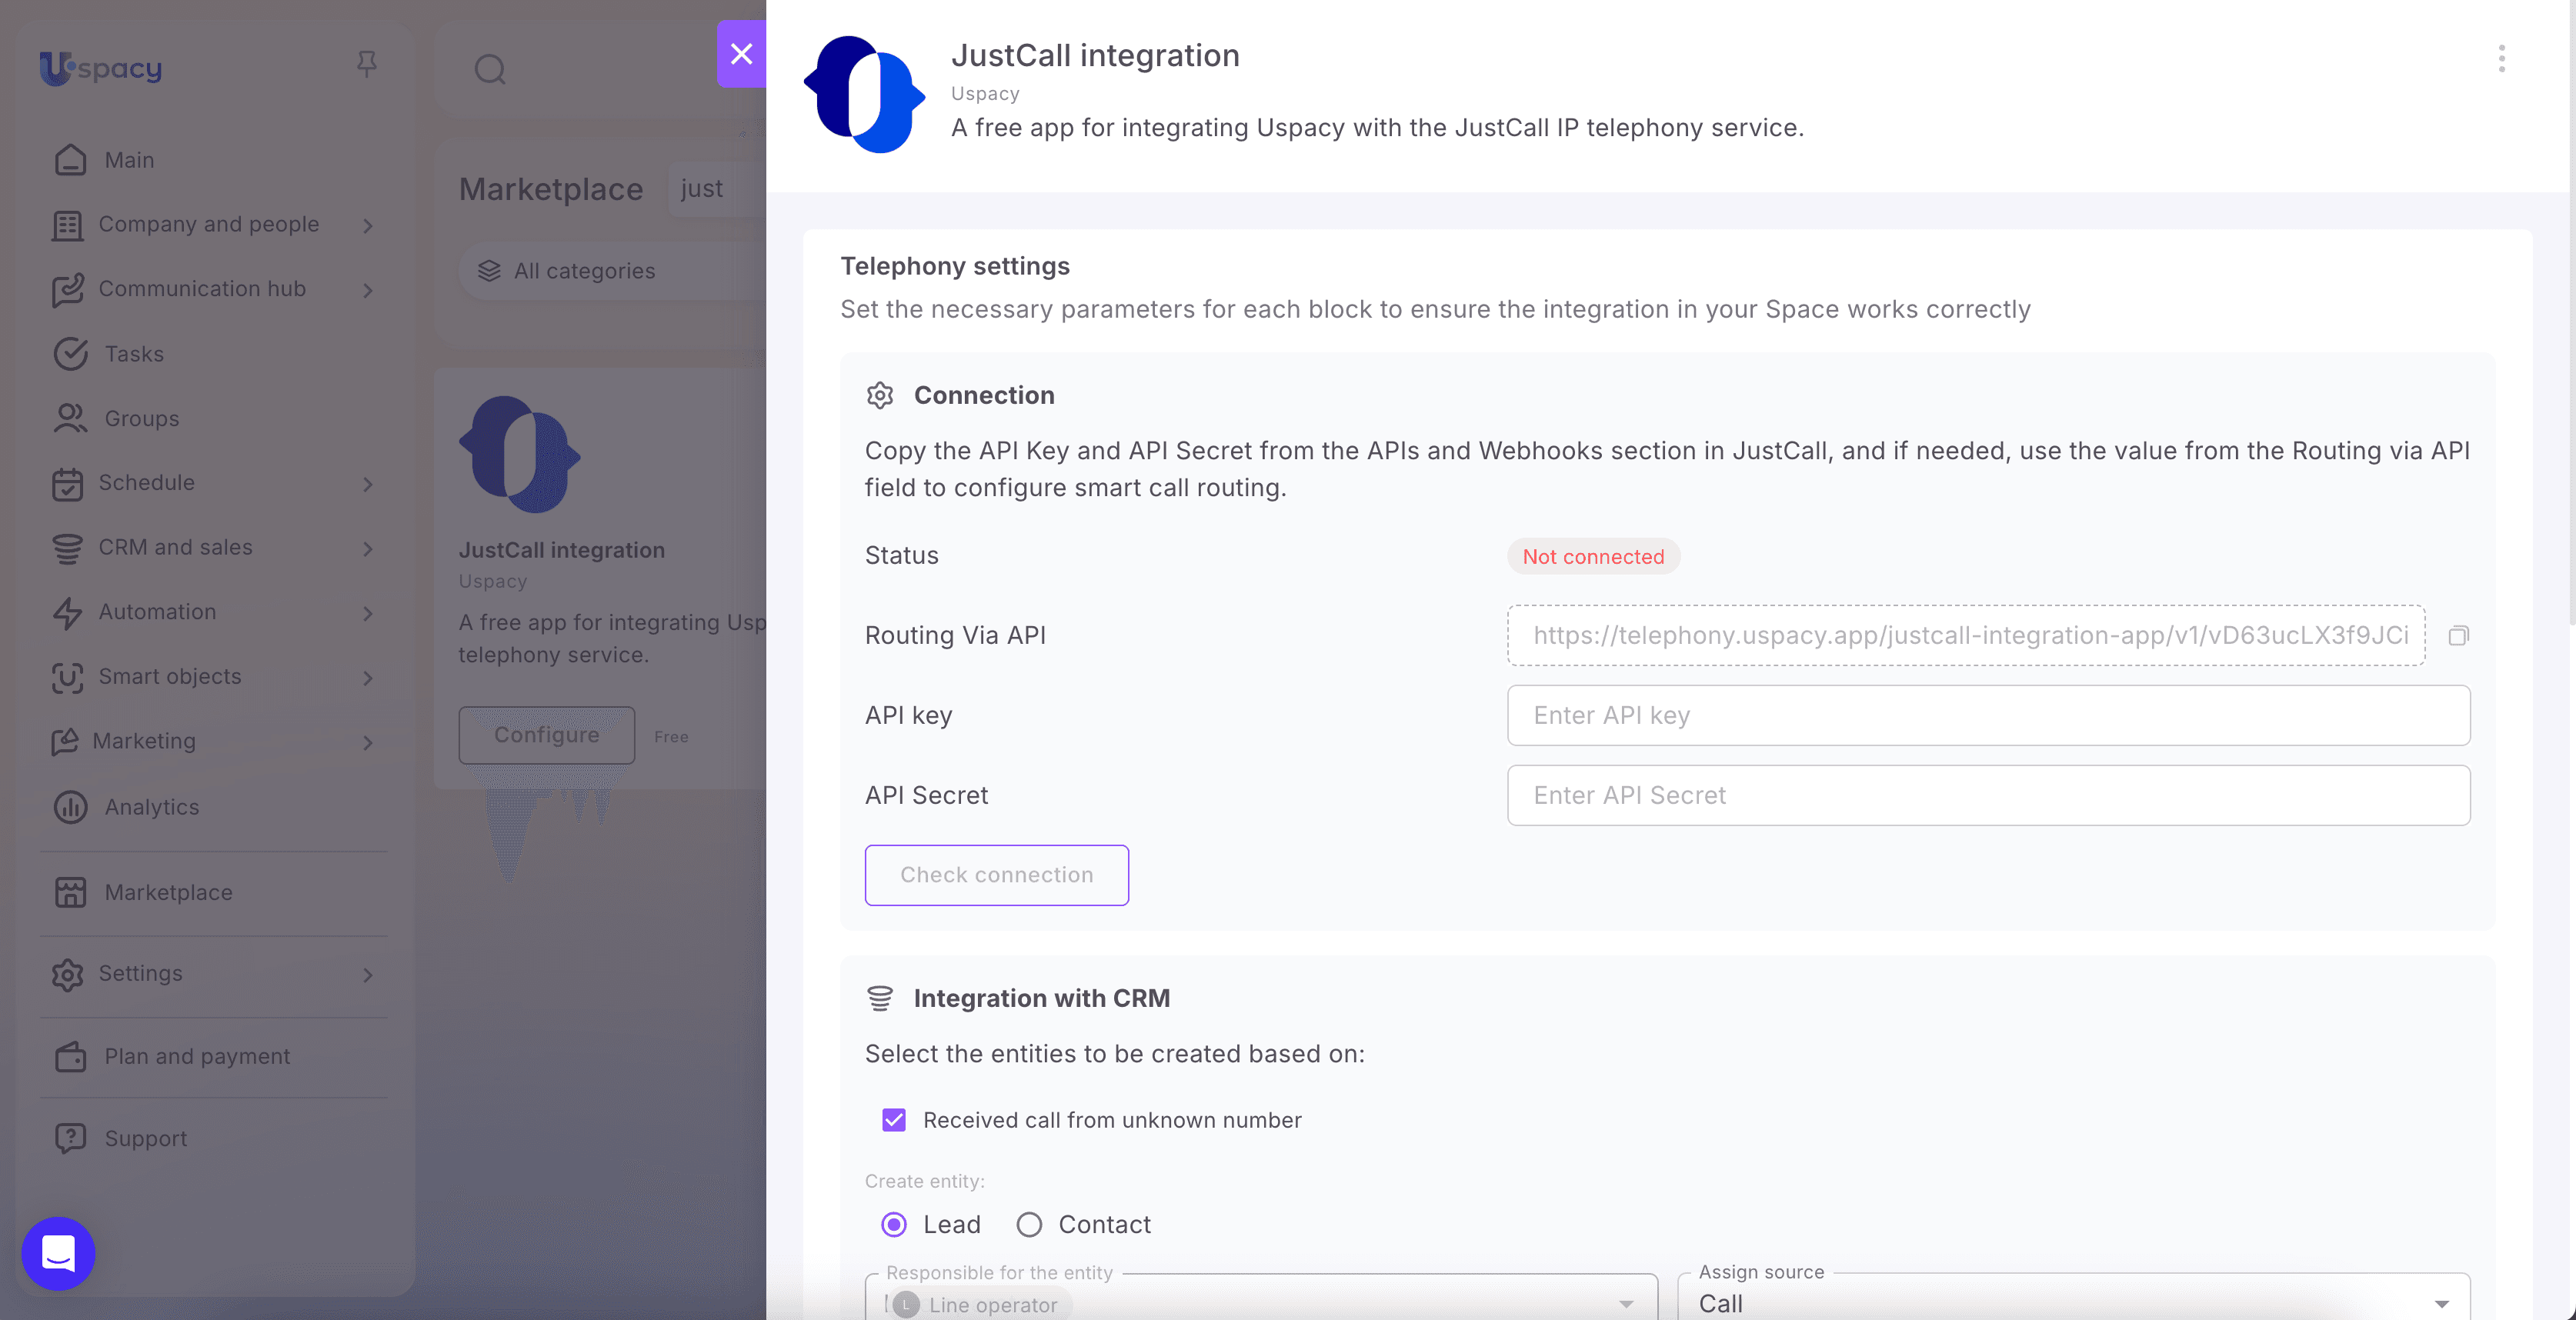Image resolution: width=2576 pixels, height=1320 pixels.
Task: Click the Uspacy logo in the sidebar
Action: tap(101, 68)
